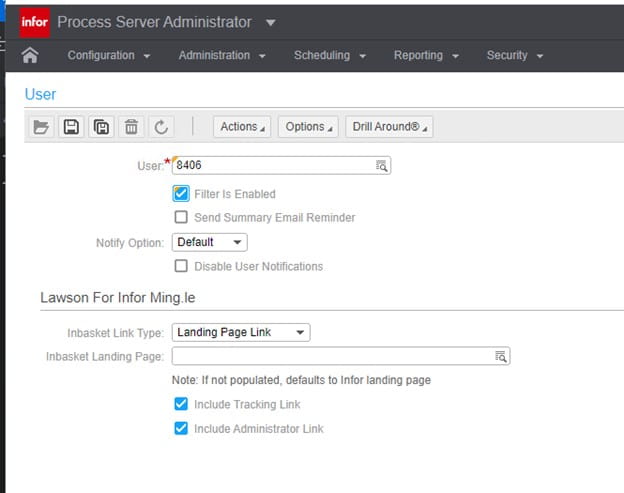Open the Security menu
Image resolution: width=624 pixels, height=493 pixels.
(515, 55)
